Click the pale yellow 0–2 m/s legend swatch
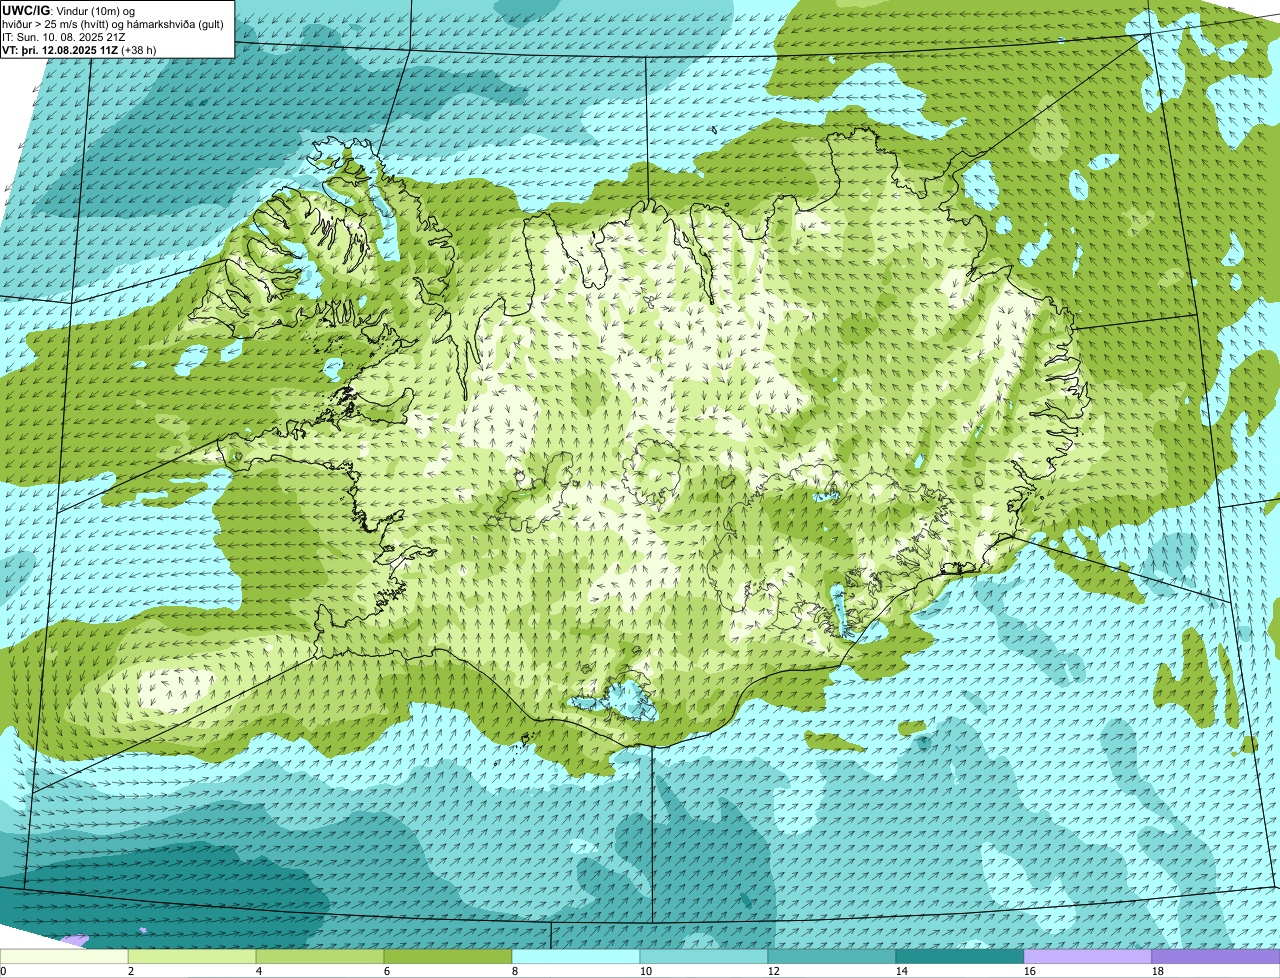Image resolution: width=1280 pixels, height=978 pixels. [64, 957]
